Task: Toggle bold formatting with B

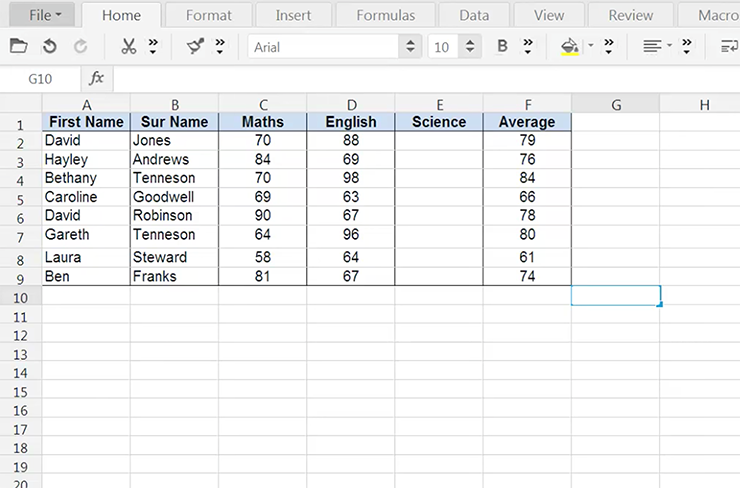Action: tap(502, 47)
